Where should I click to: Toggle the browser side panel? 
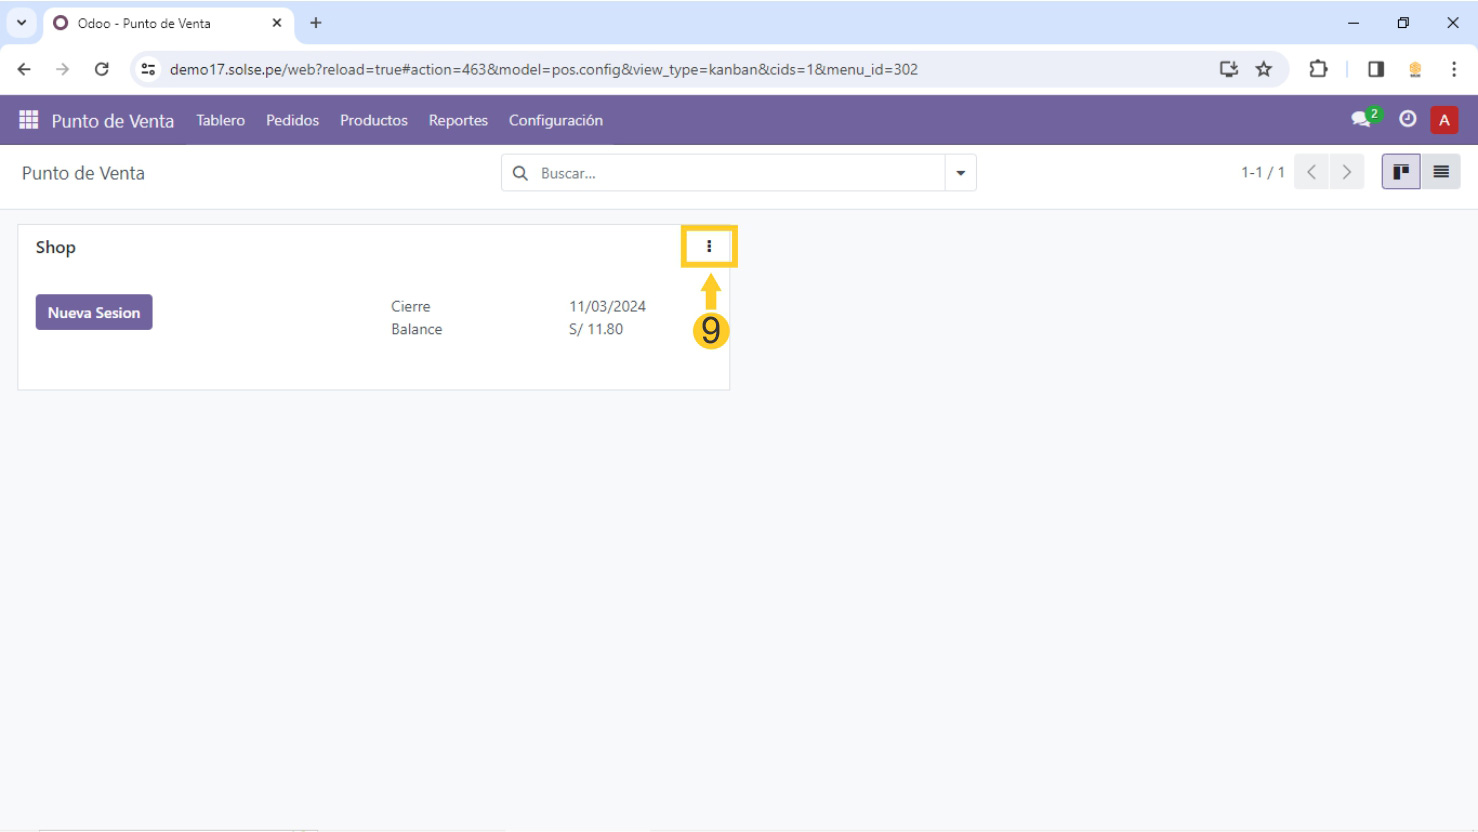pos(1376,69)
